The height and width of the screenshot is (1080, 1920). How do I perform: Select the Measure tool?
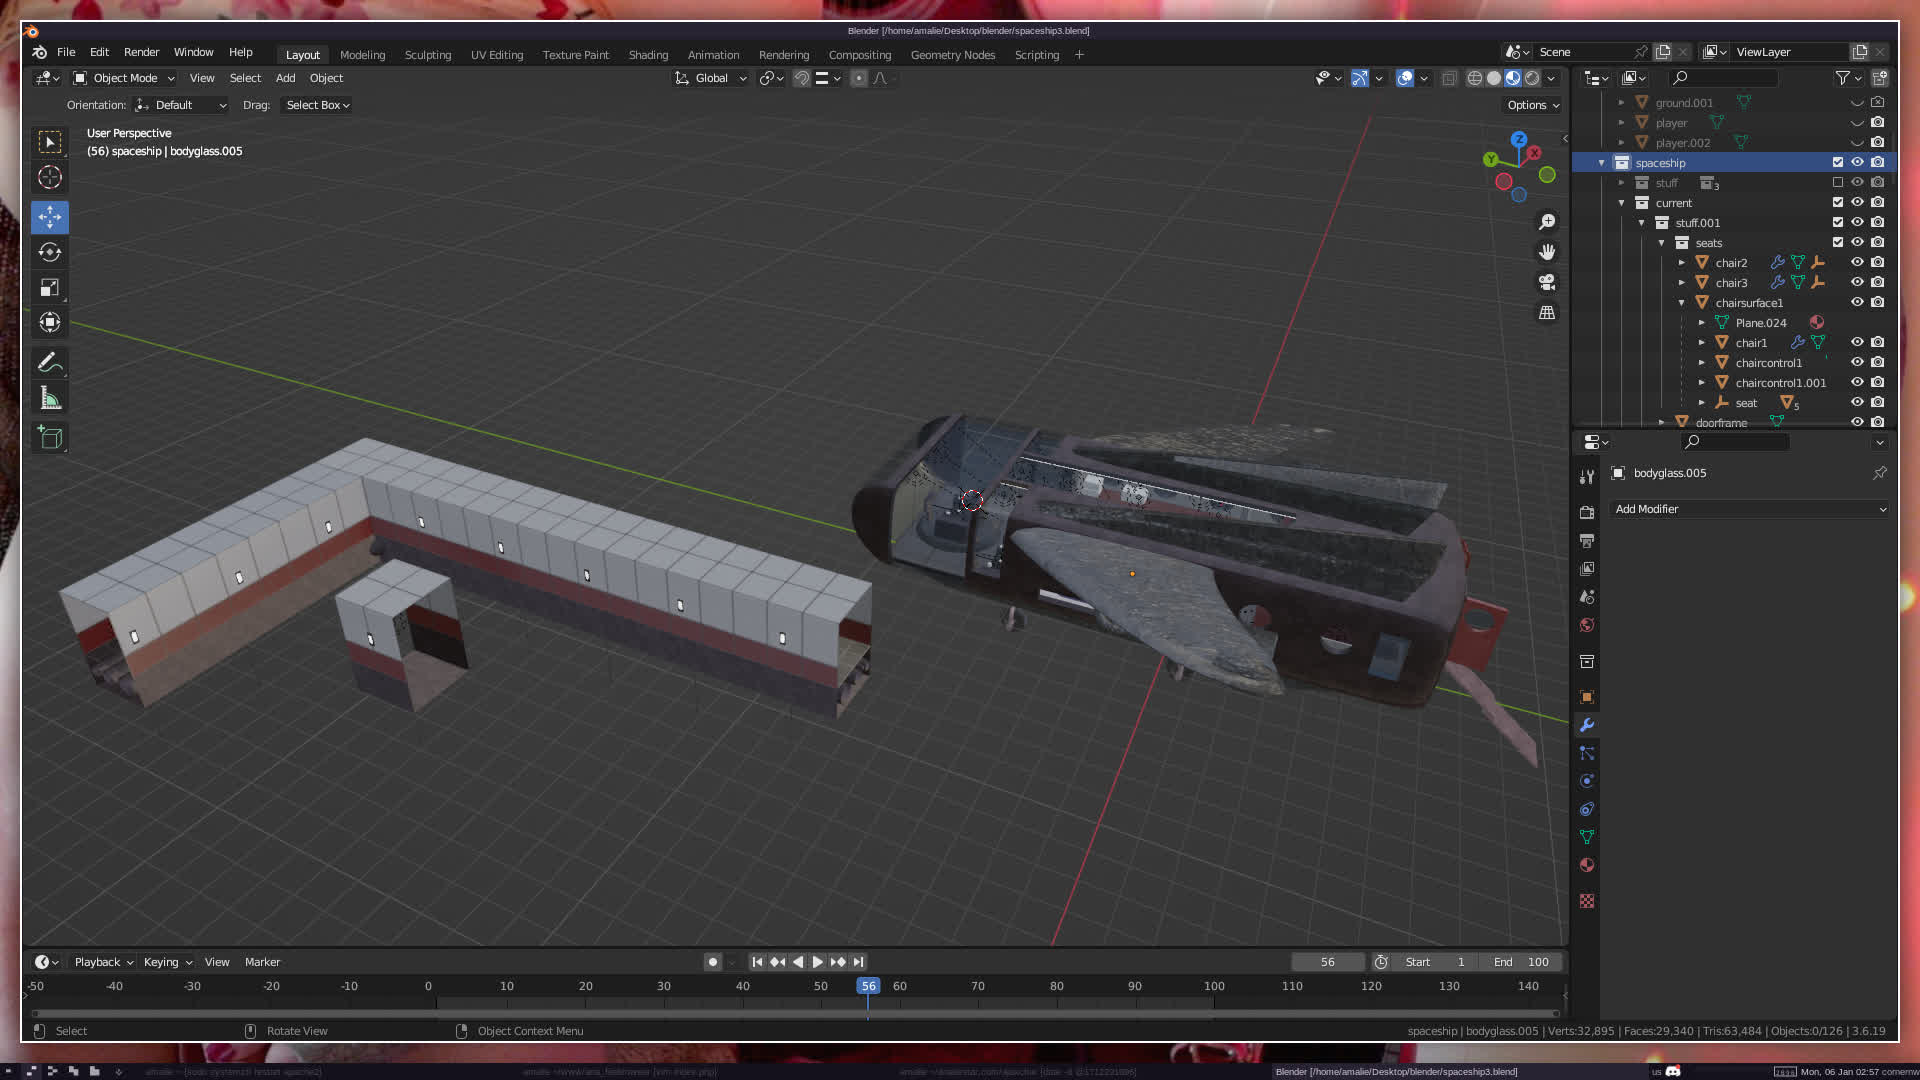coord(50,399)
